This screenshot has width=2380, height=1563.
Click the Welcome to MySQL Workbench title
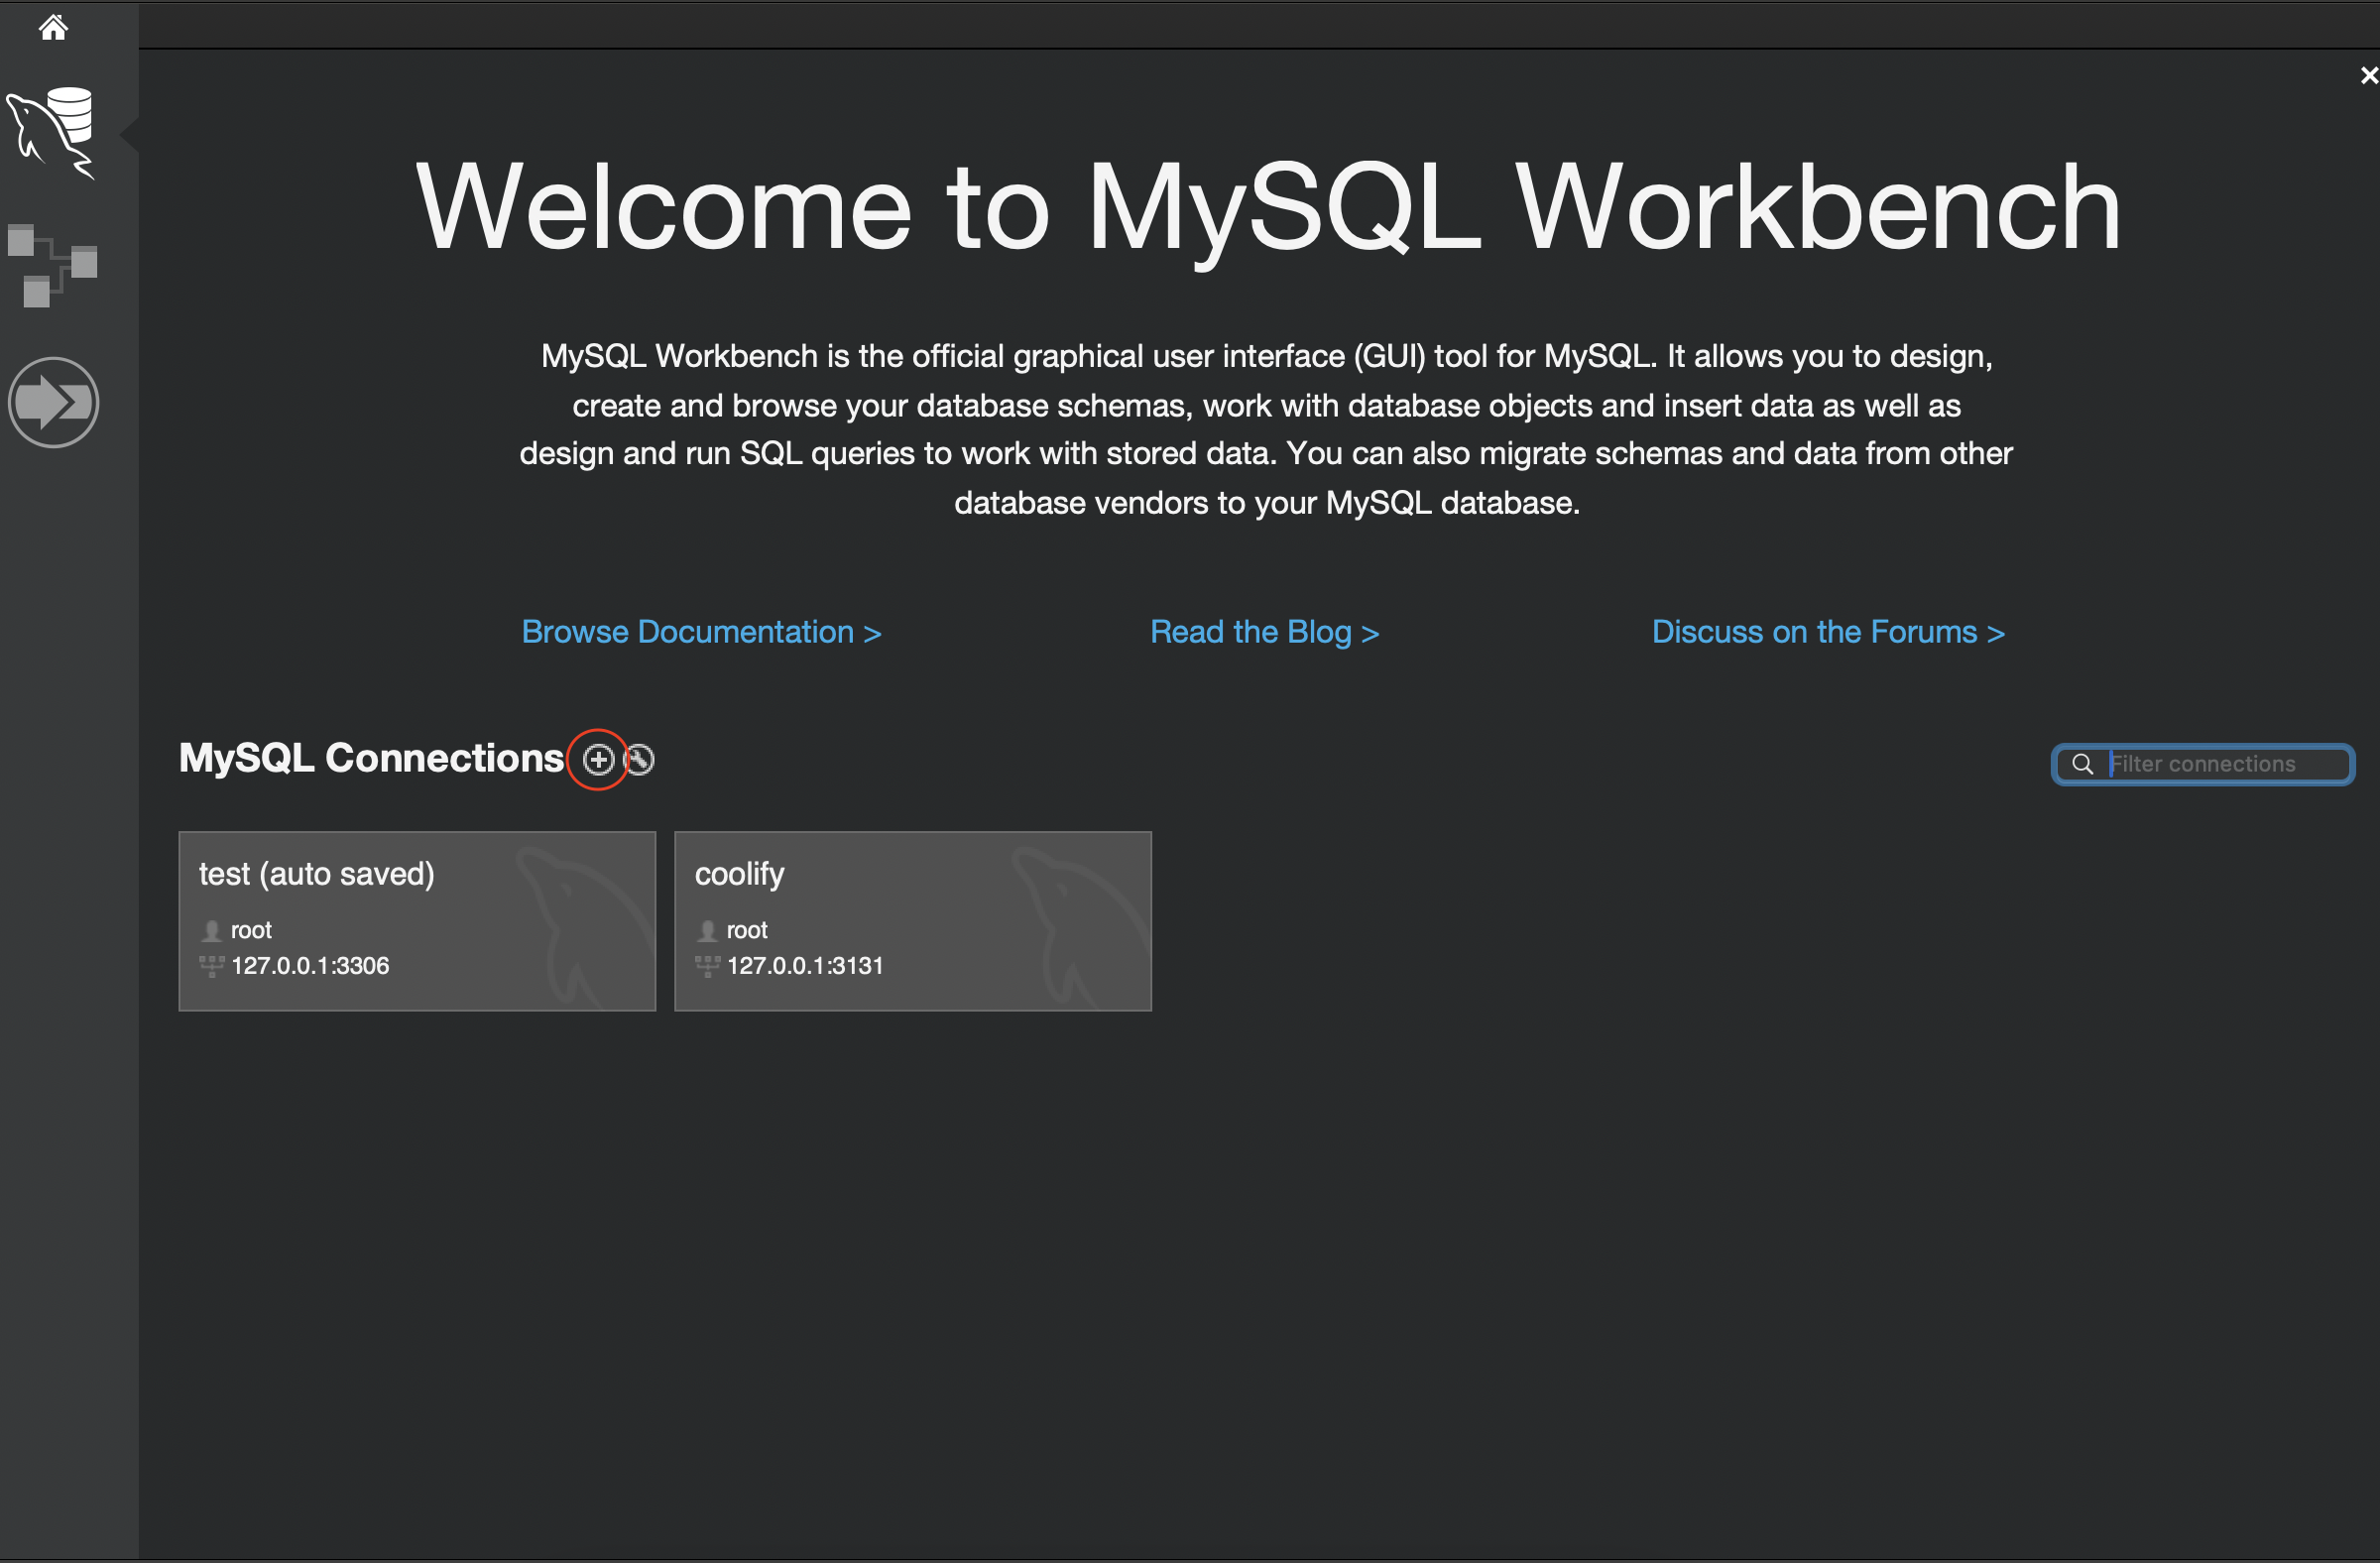(x=1267, y=207)
